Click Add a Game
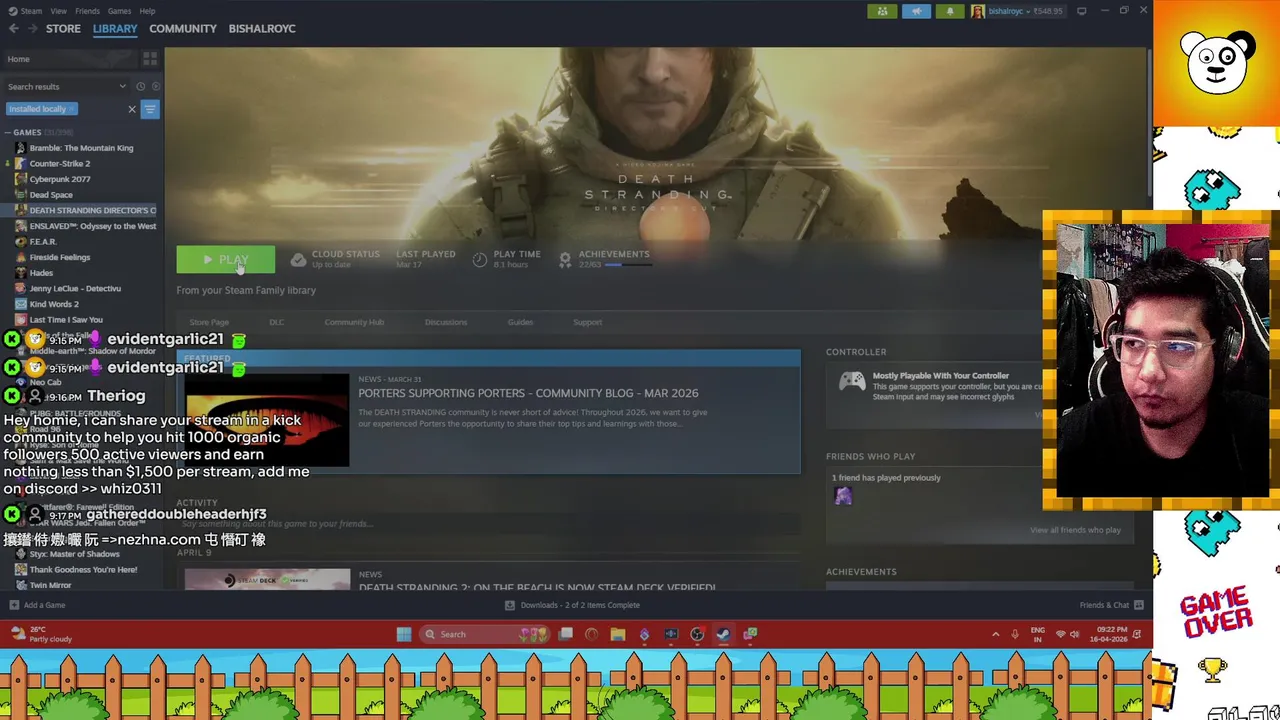The height and width of the screenshot is (720, 1280). pyautogui.click(x=37, y=605)
